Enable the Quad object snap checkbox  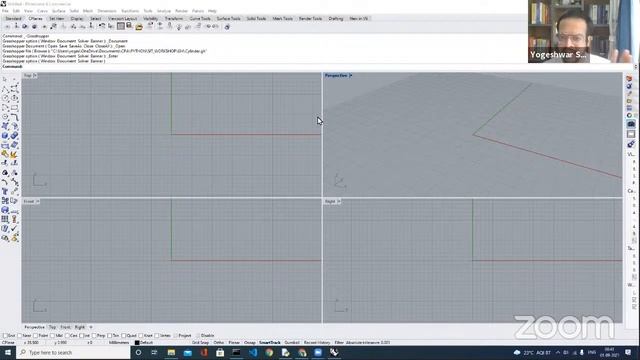(x=123, y=336)
